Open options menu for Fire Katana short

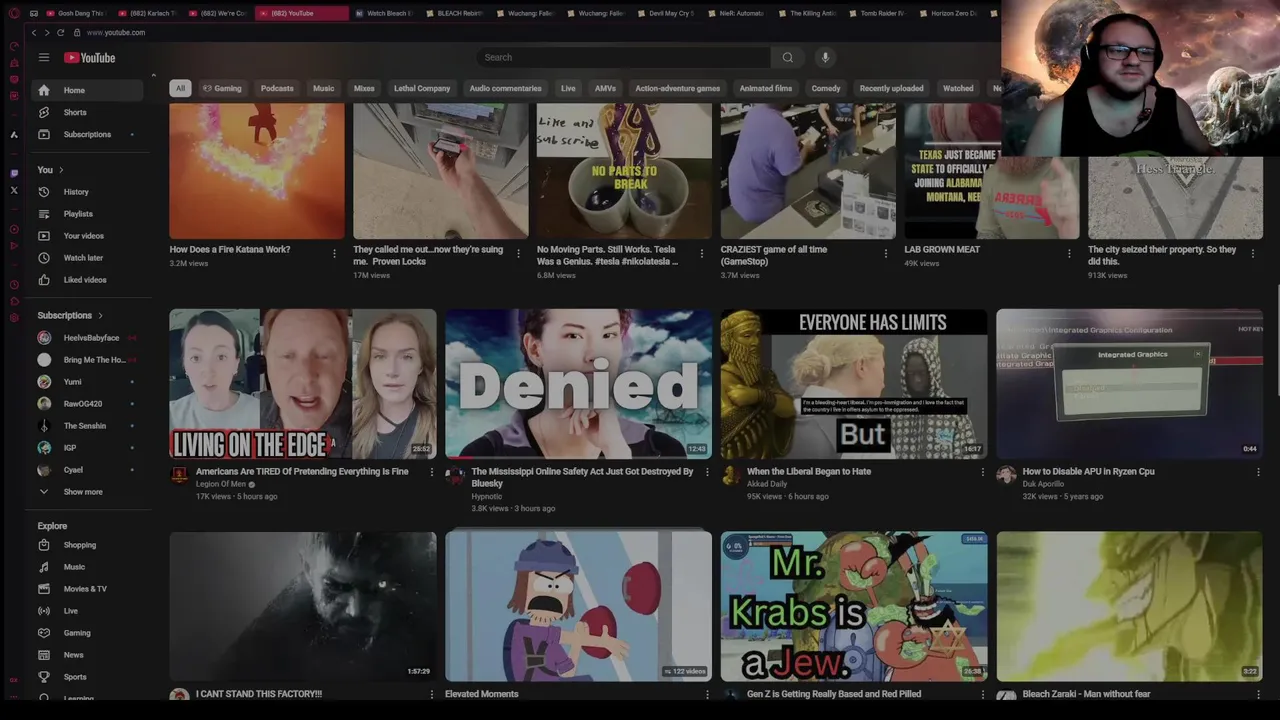coord(334,254)
